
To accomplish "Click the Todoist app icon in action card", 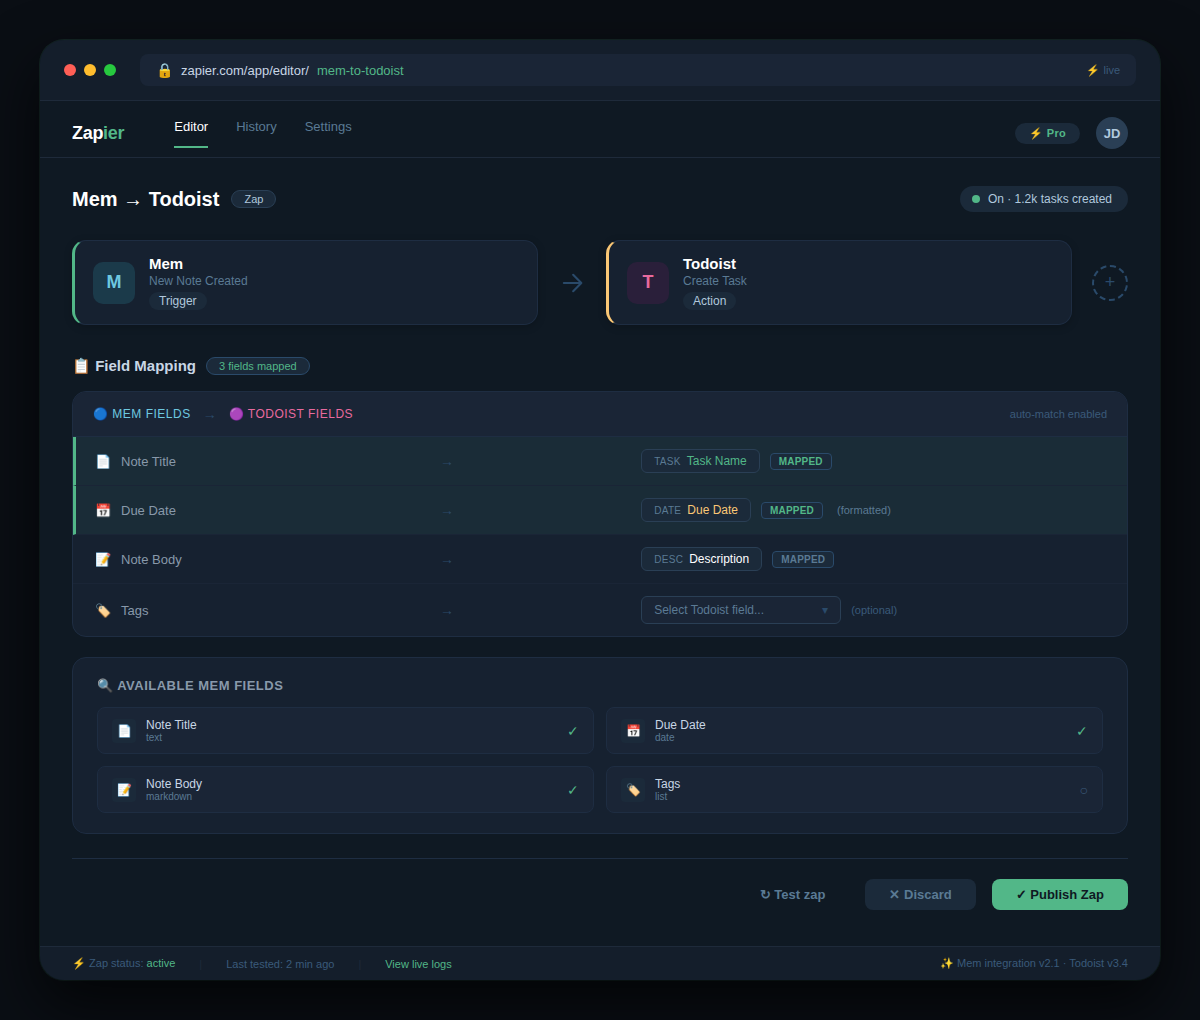I will 648,282.
